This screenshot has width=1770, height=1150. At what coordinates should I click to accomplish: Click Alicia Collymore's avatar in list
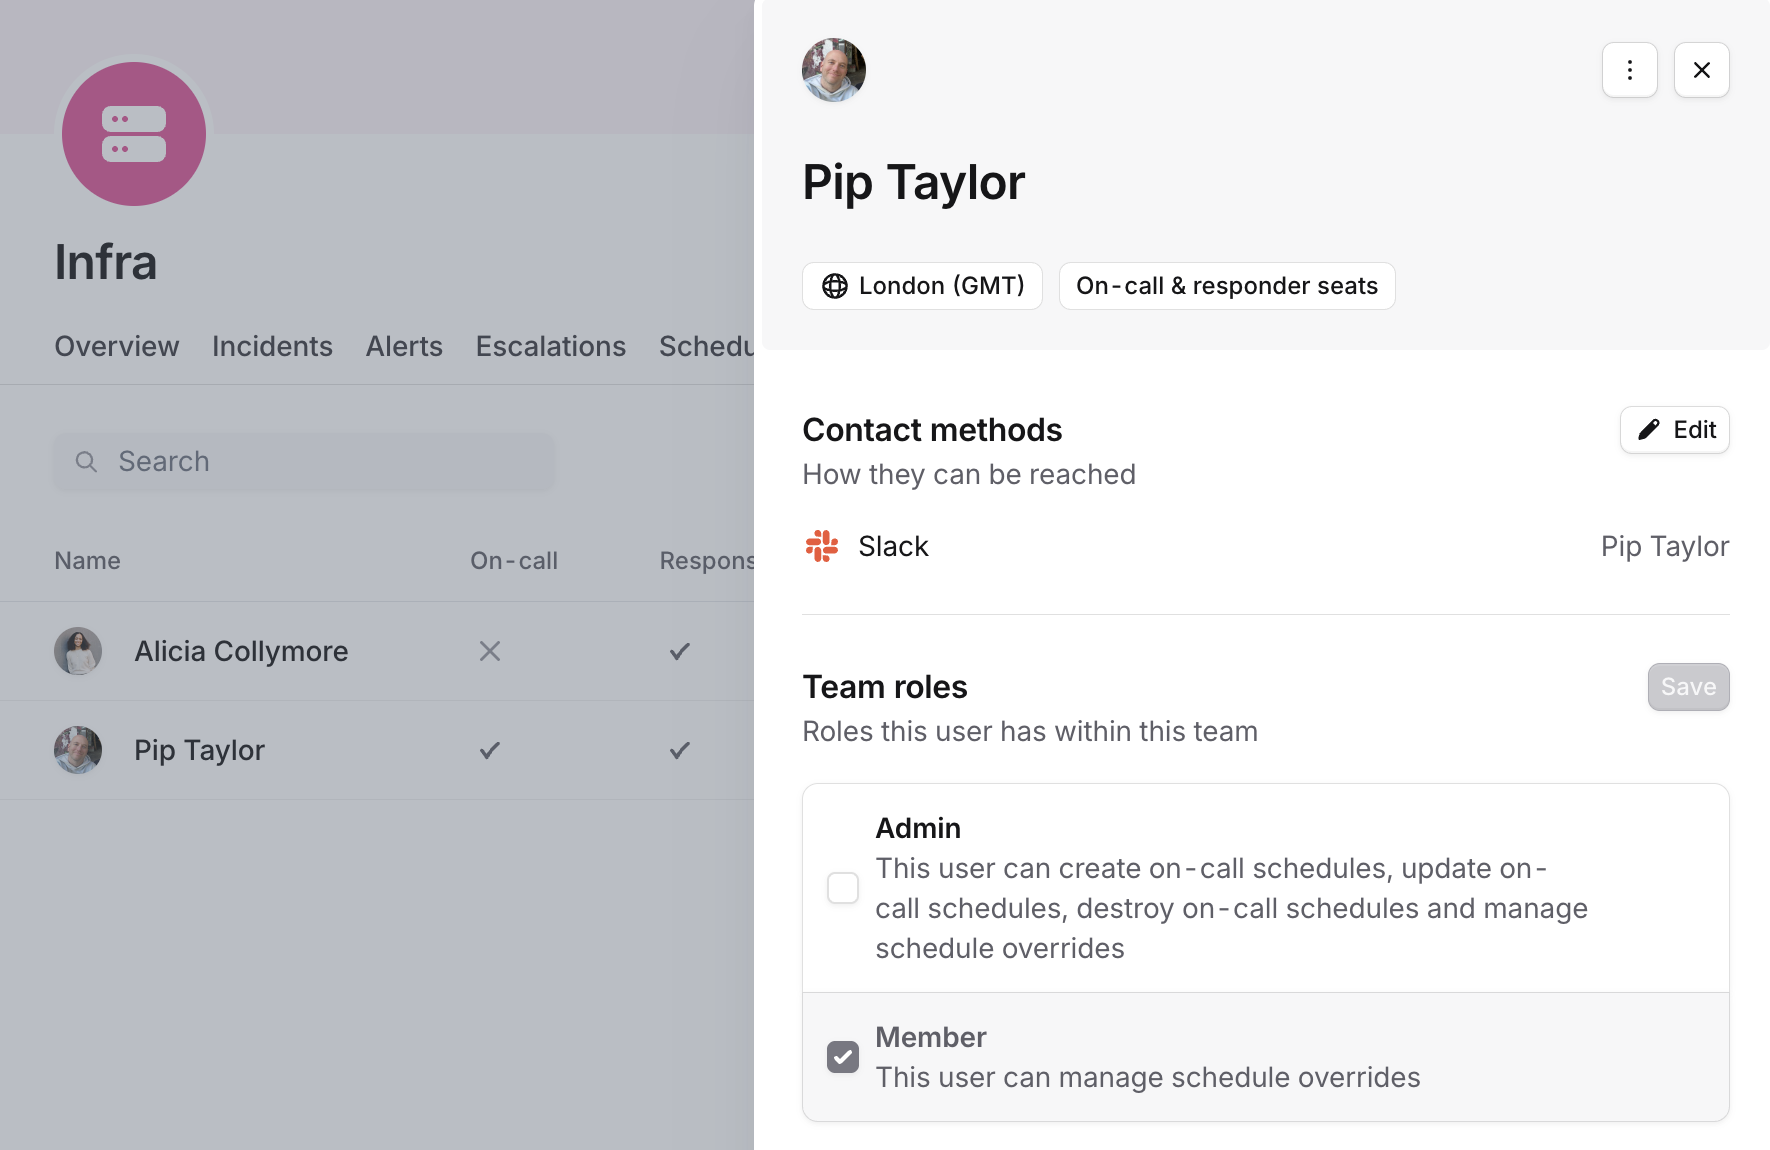[x=78, y=651]
